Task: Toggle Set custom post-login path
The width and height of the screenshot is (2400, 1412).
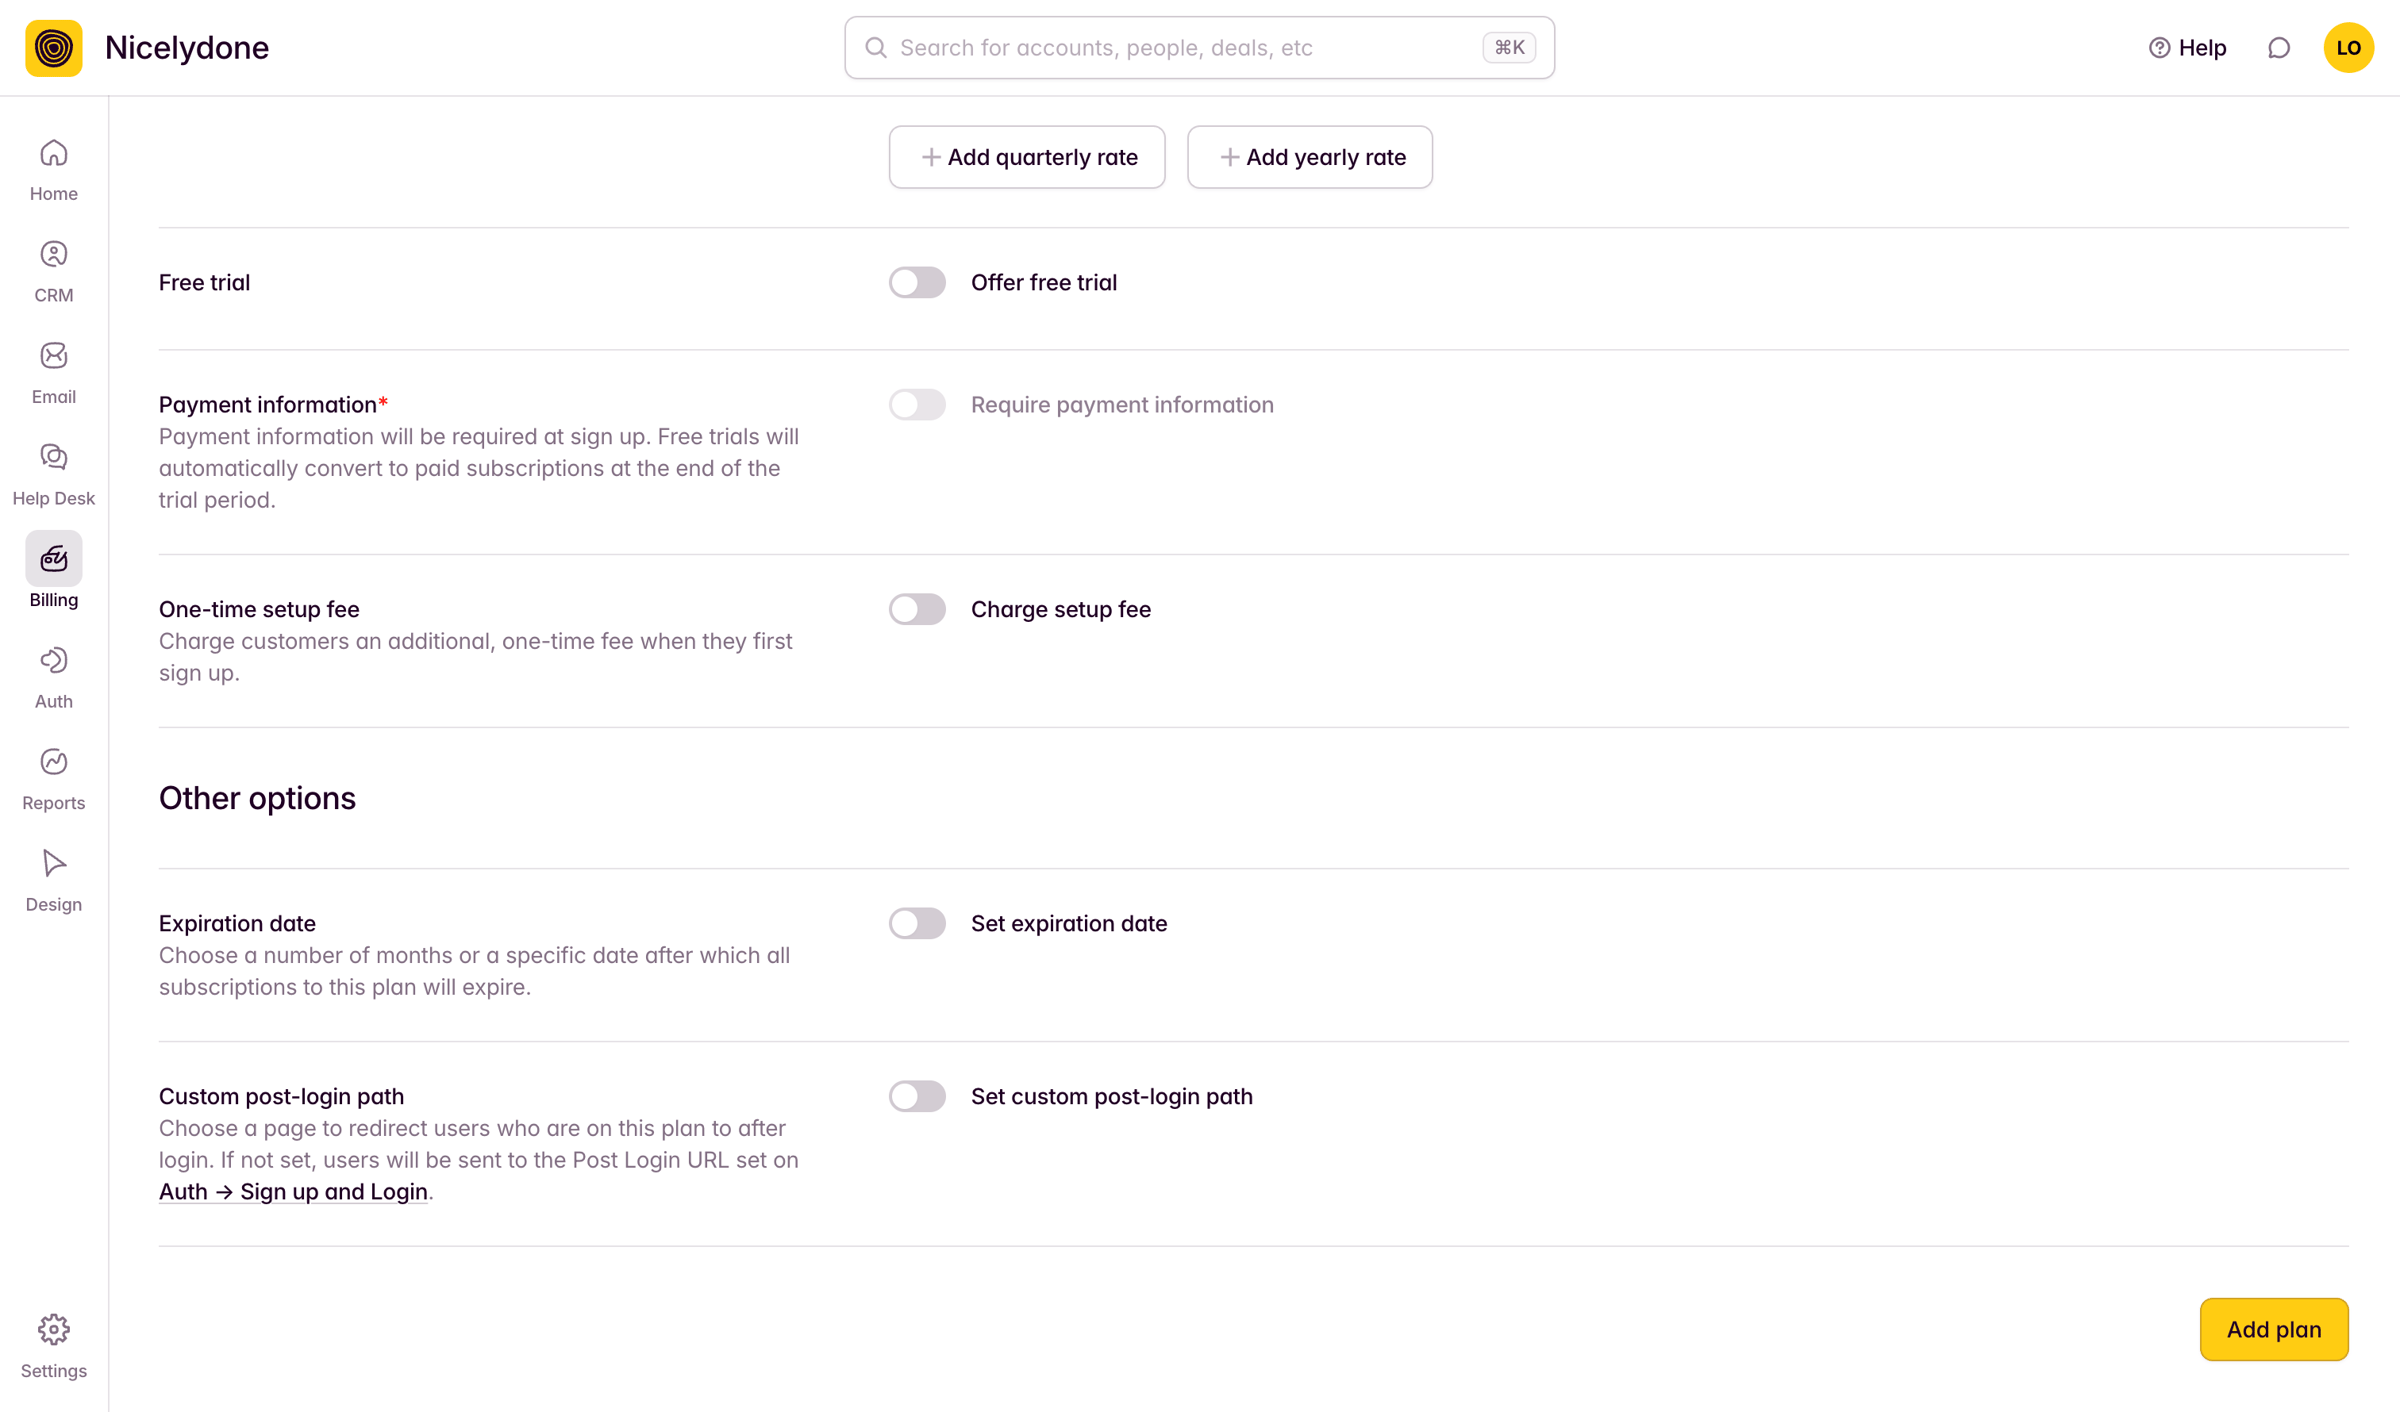Action: [917, 1096]
